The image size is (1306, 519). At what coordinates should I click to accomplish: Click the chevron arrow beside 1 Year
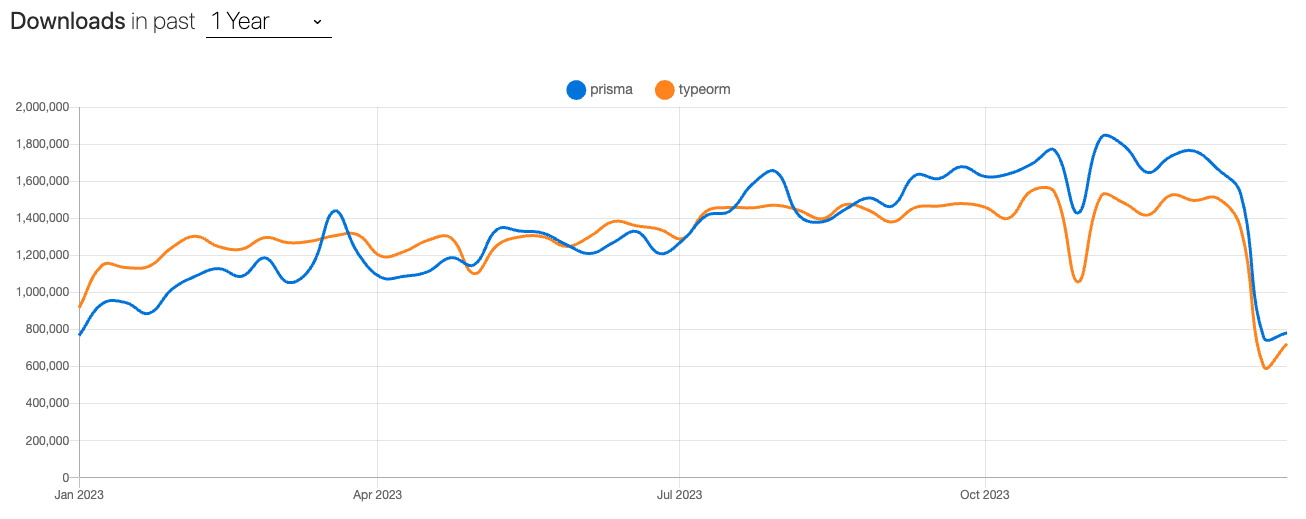pos(317,21)
